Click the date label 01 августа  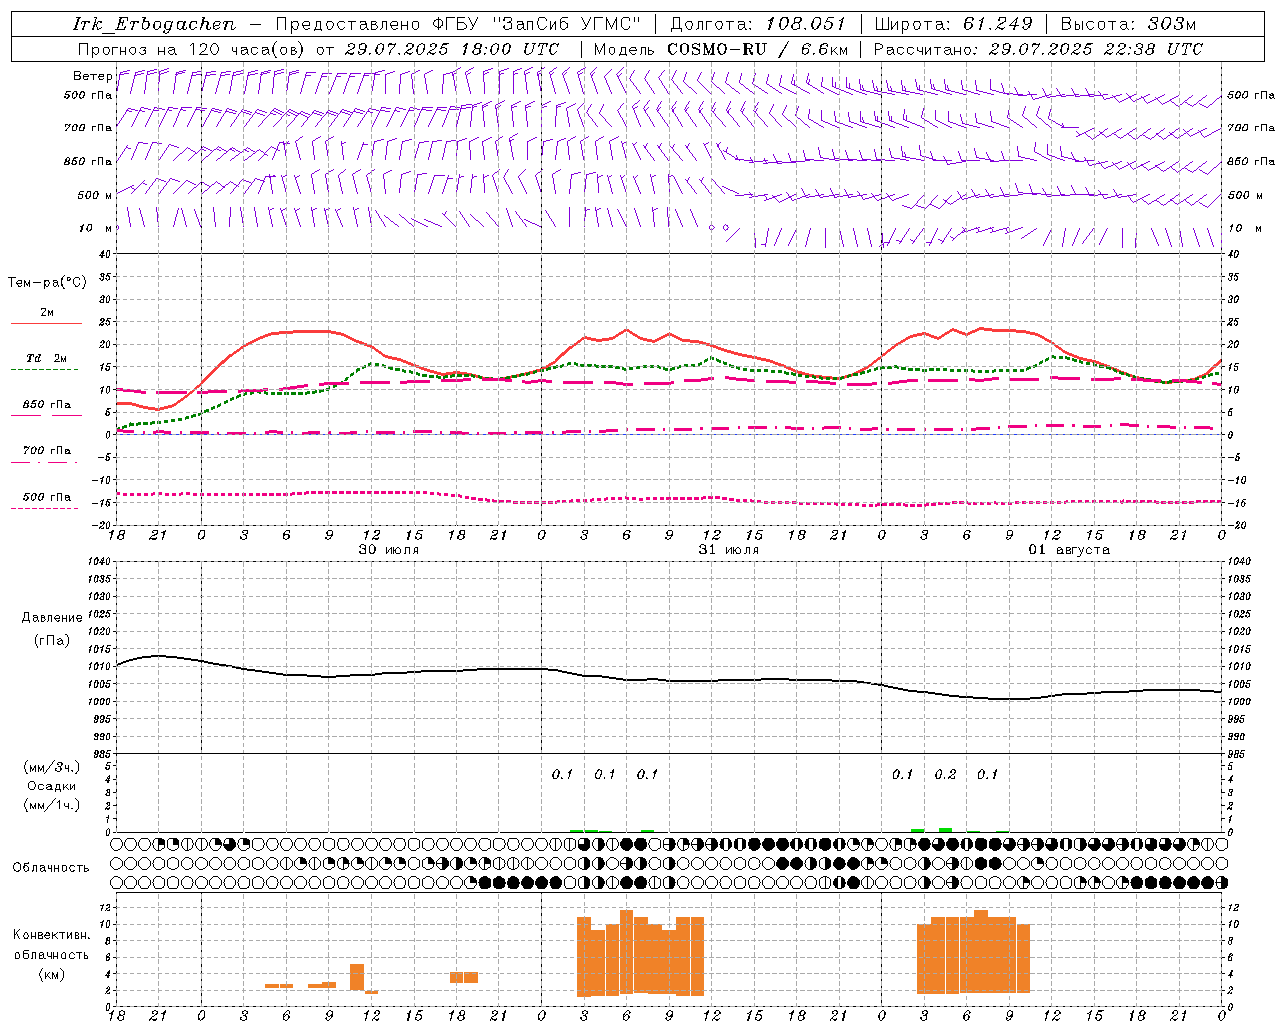pyautogui.click(x=1069, y=550)
